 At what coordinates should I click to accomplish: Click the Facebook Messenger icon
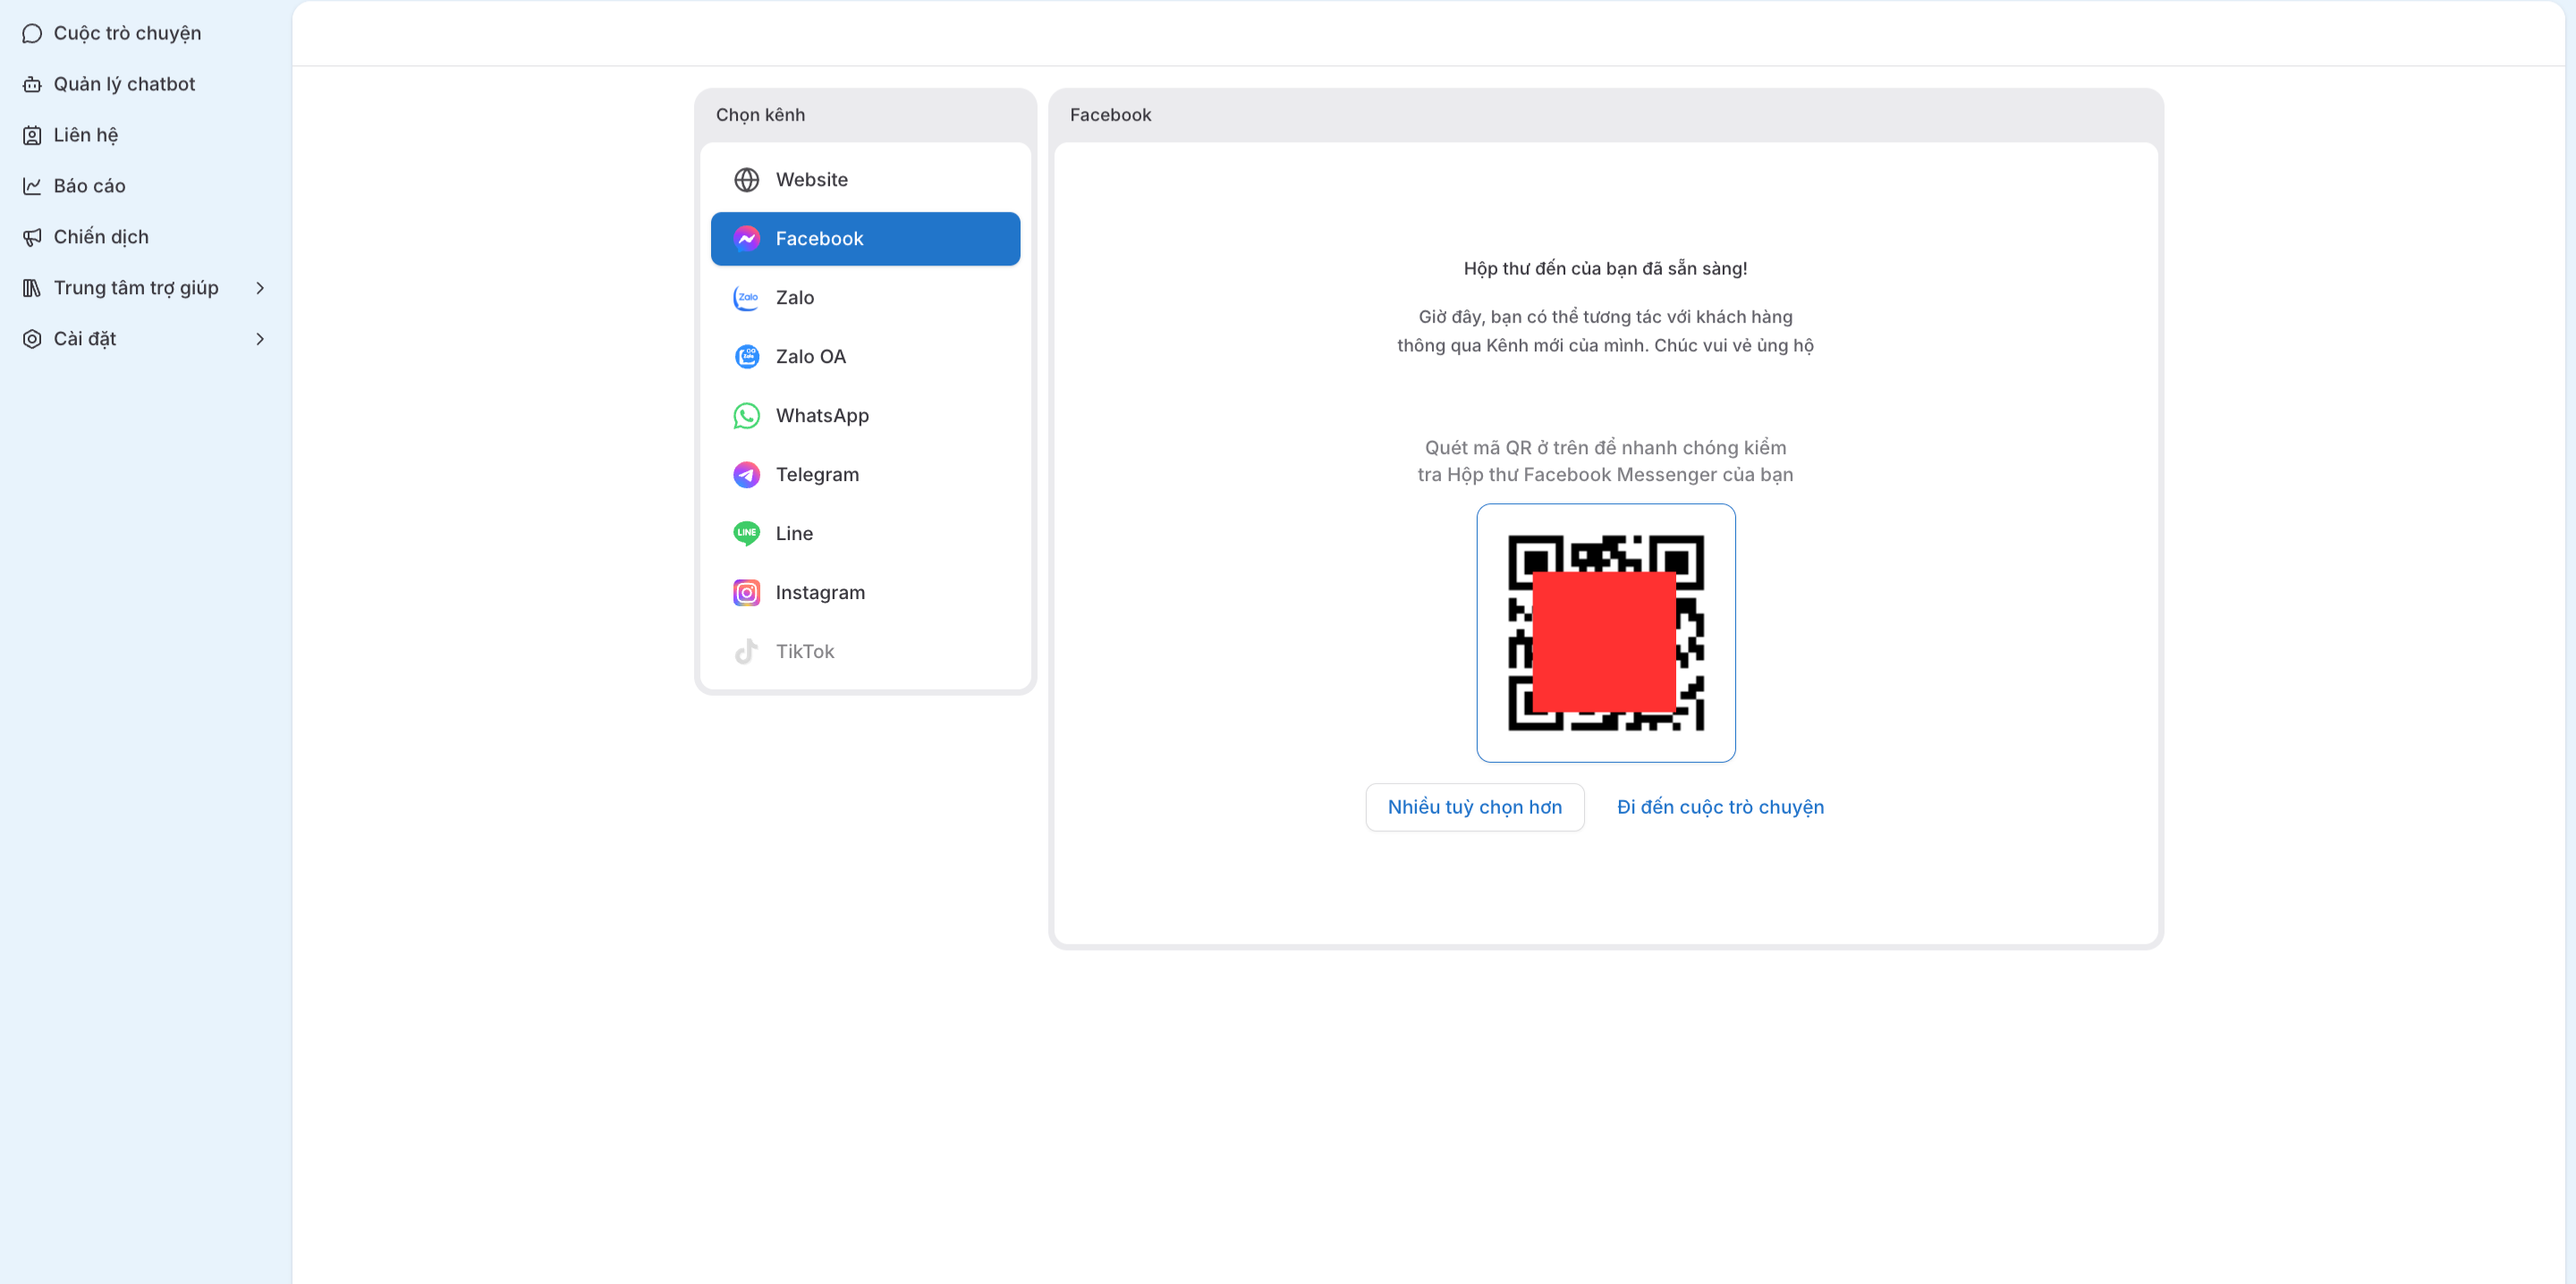tap(746, 239)
